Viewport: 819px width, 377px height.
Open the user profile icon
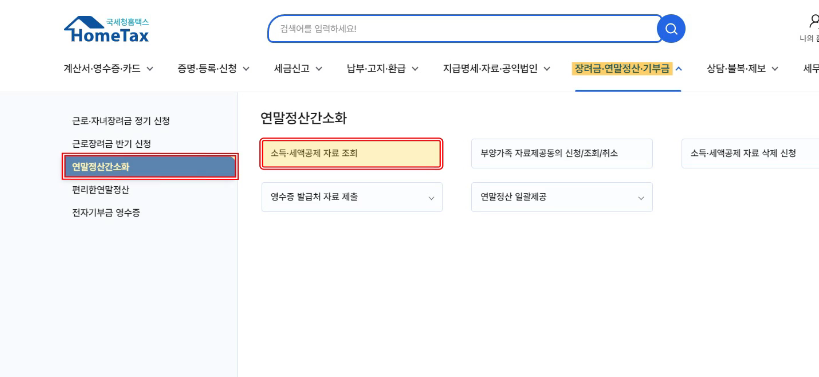pos(814,21)
